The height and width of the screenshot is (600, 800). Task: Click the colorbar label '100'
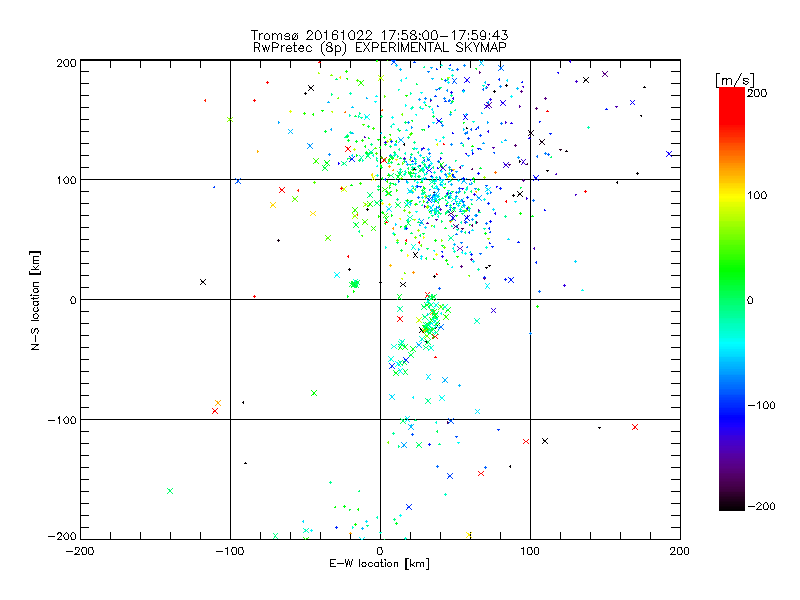point(757,195)
